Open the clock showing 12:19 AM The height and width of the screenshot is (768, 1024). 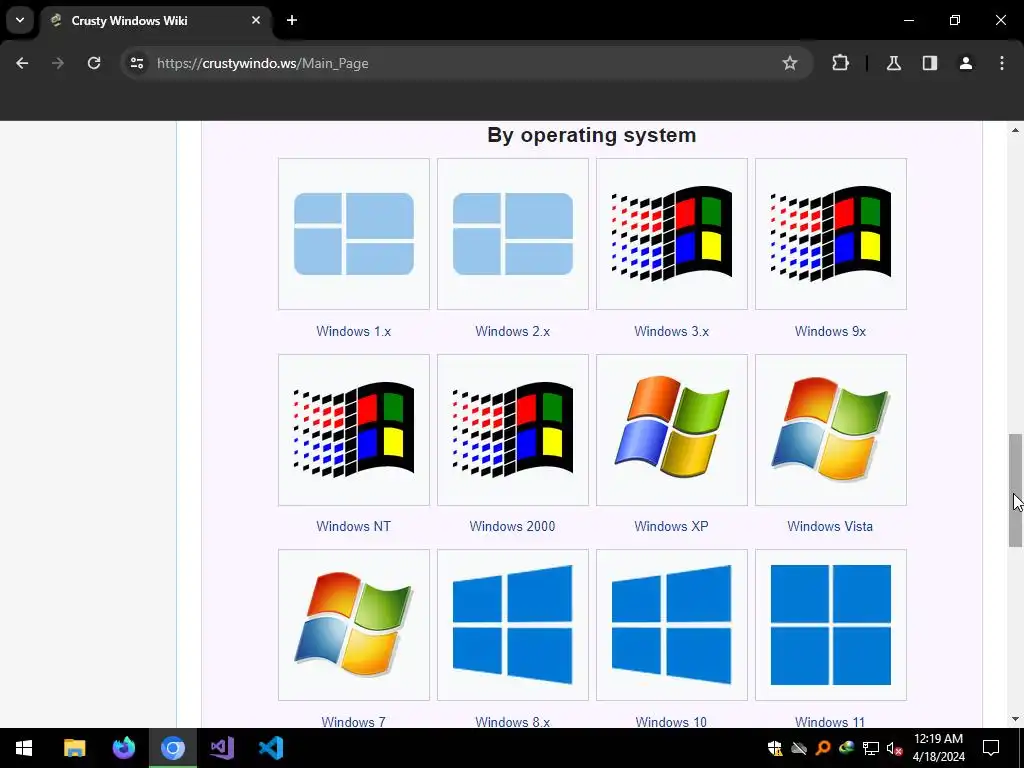coord(938,748)
